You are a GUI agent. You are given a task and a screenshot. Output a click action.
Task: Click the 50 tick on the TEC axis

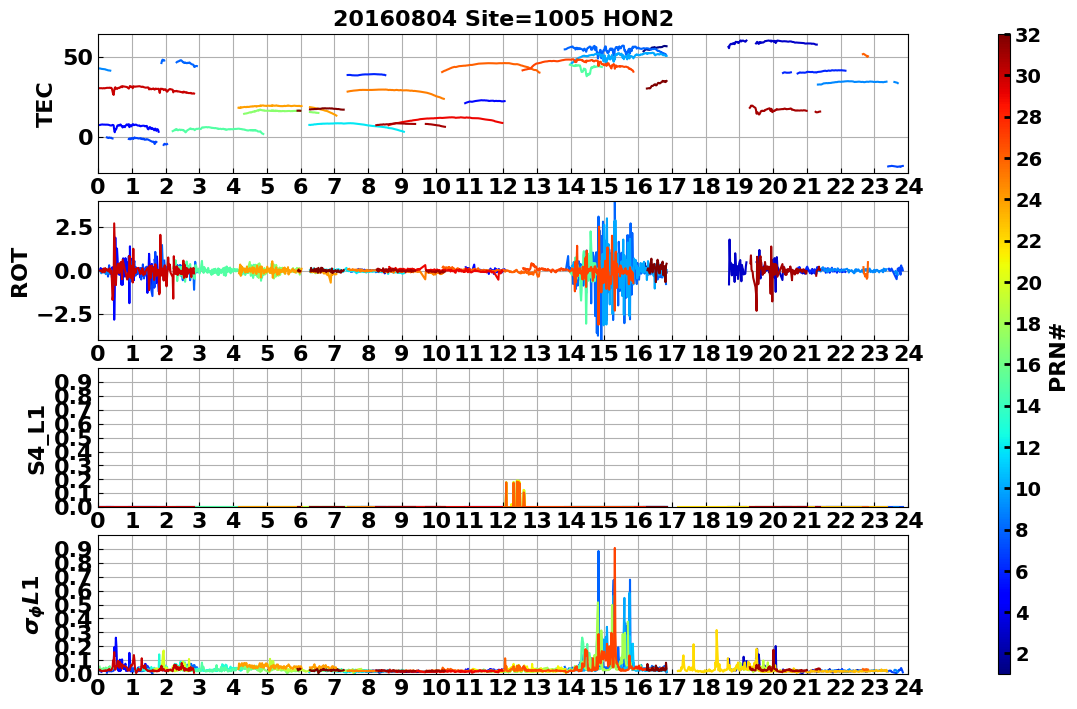(77, 57)
